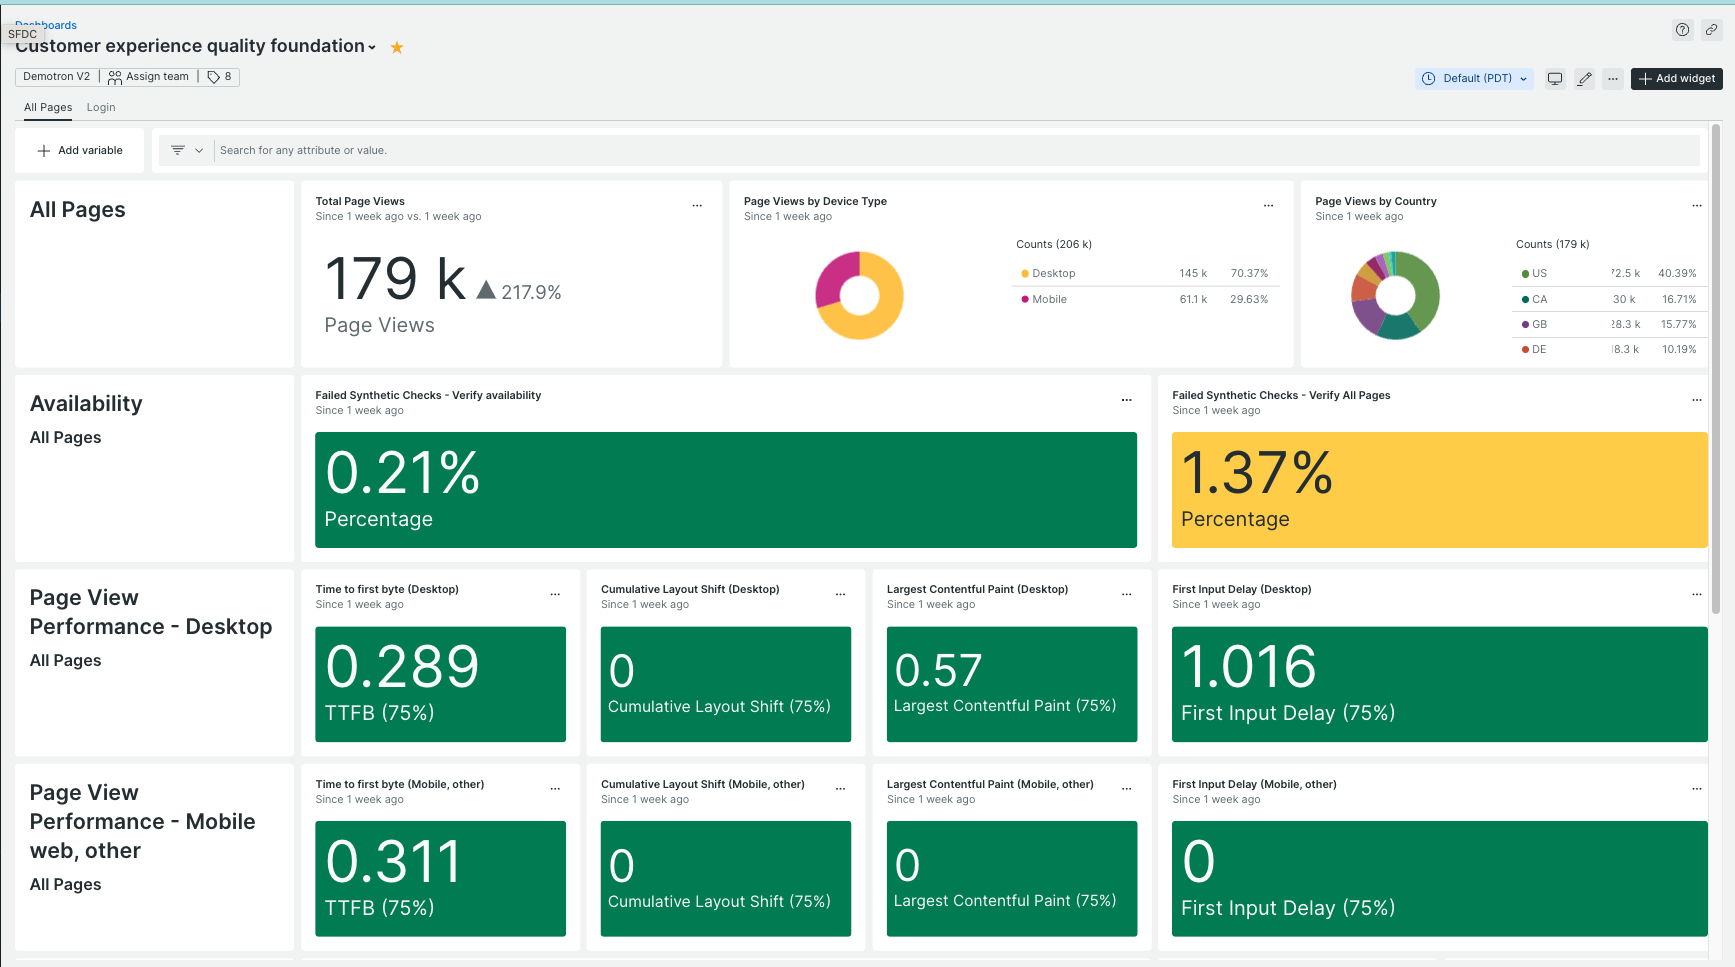Click the filter icon beside the search bar
The image size is (1735, 967).
(x=176, y=150)
